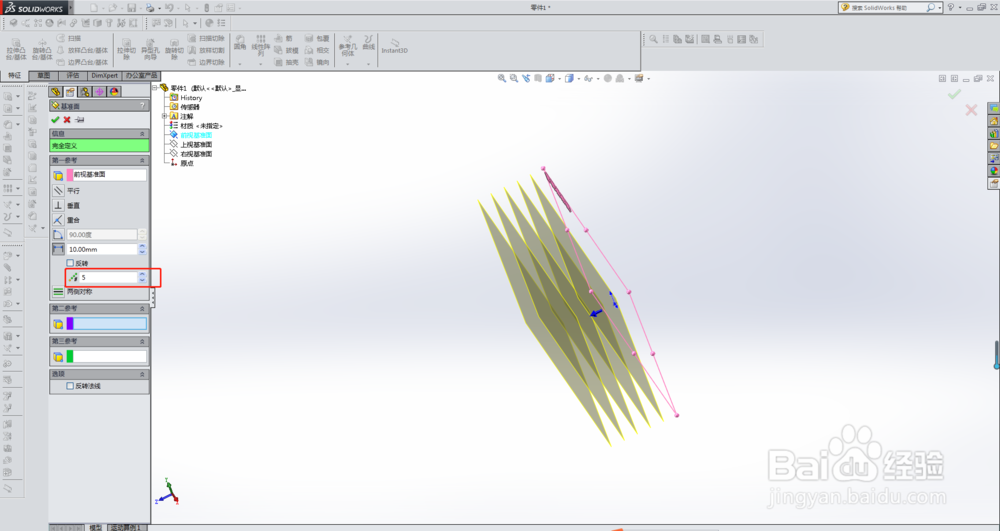This screenshot has height=531, width=1000.
Task: Switch to the DimXpert tab
Action: click(105, 76)
